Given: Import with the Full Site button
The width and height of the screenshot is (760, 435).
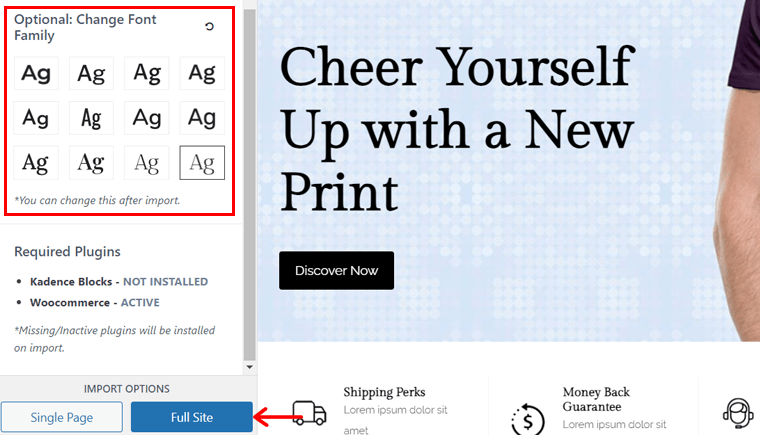Looking at the screenshot, I should pyautogui.click(x=191, y=417).
